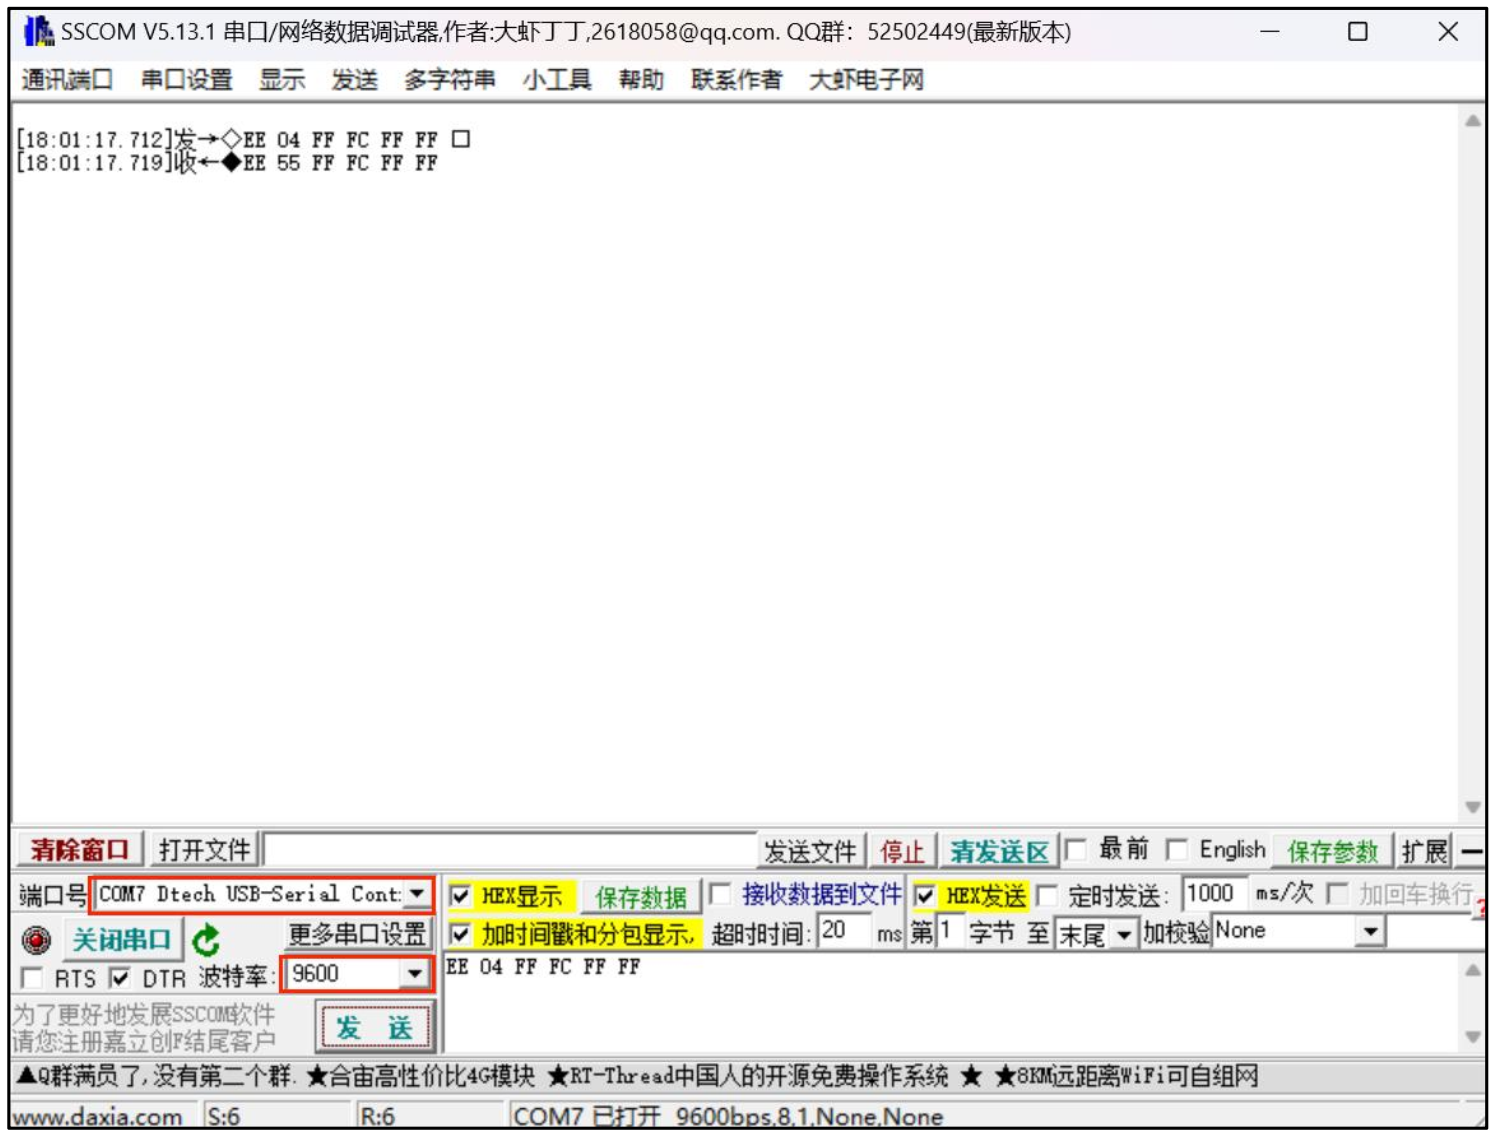The height and width of the screenshot is (1134, 1494).
Task: Click the www.daxia.com status bar link
Action: (x=97, y=1116)
